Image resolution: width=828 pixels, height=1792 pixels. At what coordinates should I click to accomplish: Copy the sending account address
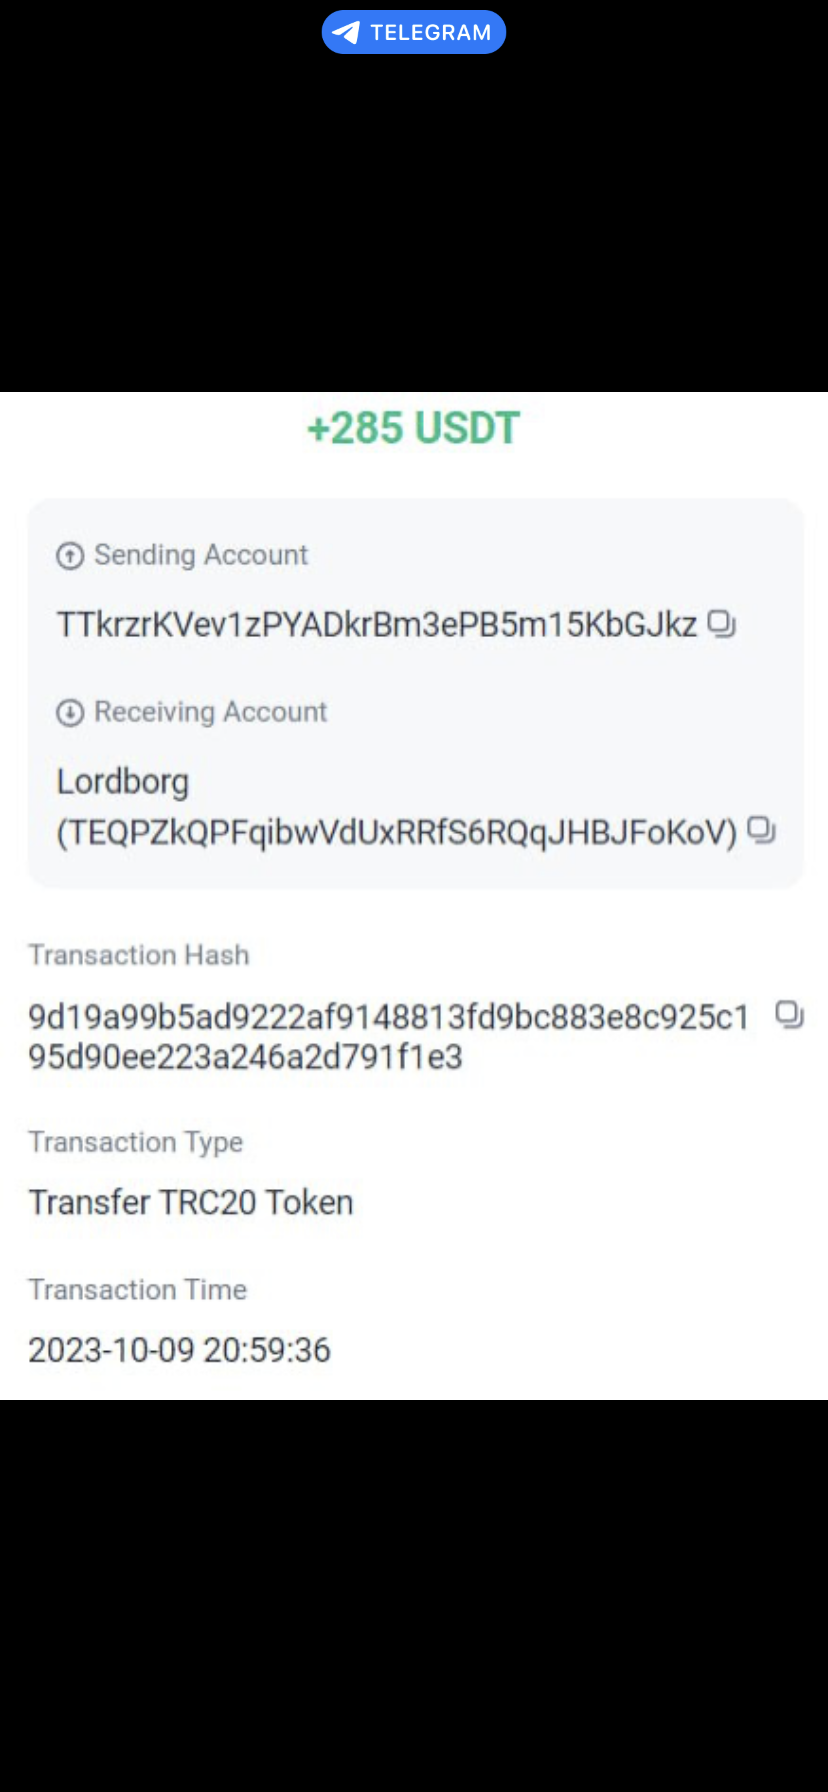pos(721,624)
